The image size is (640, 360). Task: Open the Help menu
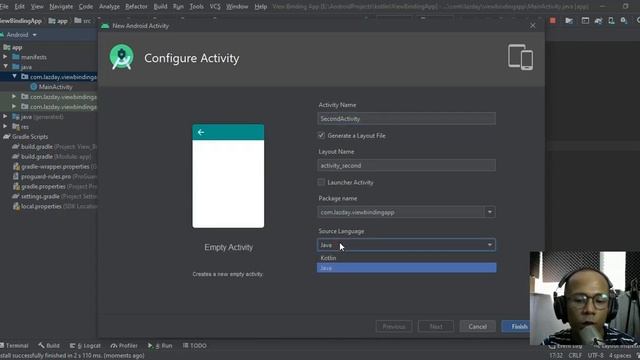(260, 7)
